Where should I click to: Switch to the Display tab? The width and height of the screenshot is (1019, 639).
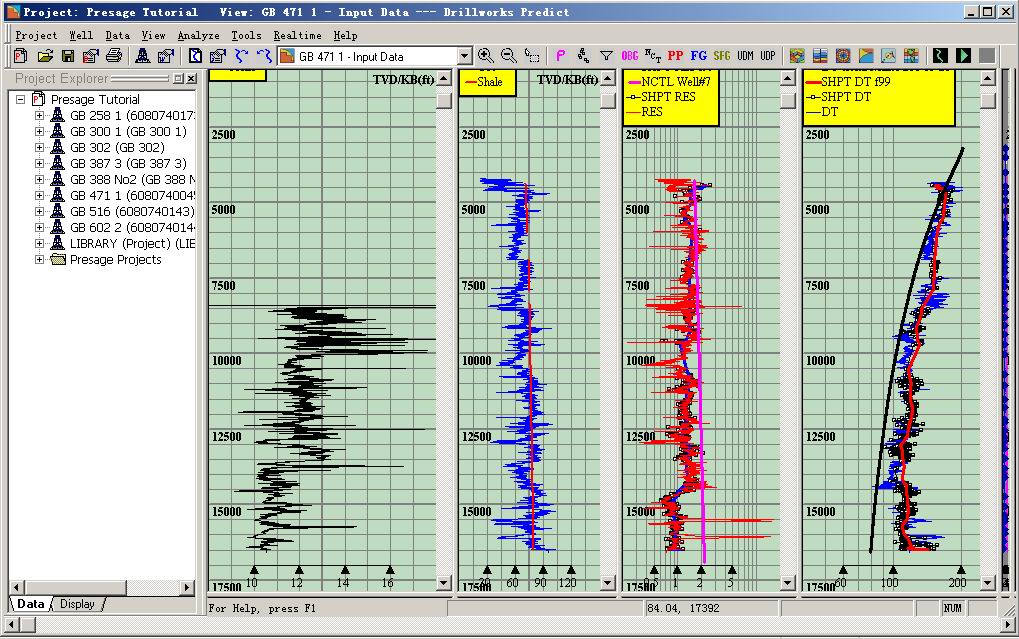[x=77, y=604]
